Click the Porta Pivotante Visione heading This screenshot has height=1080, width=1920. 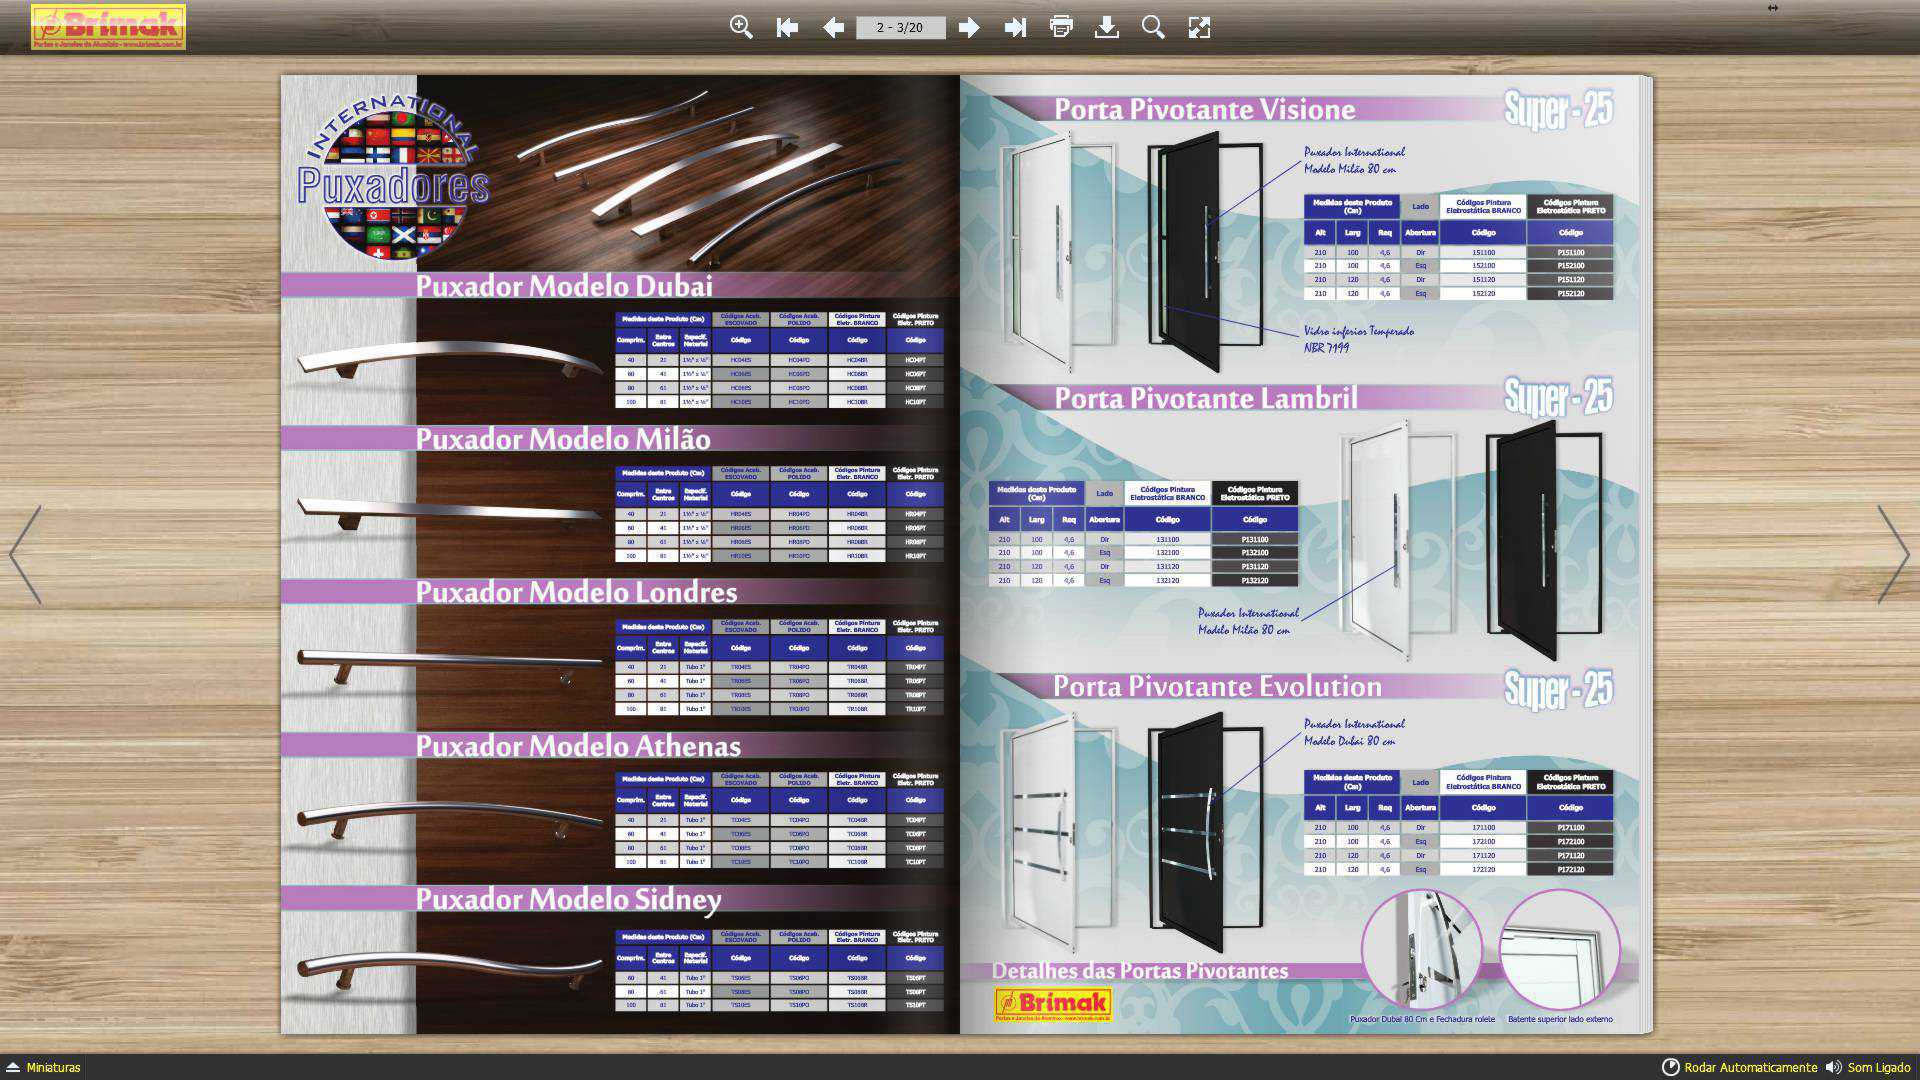(1205, 109)
